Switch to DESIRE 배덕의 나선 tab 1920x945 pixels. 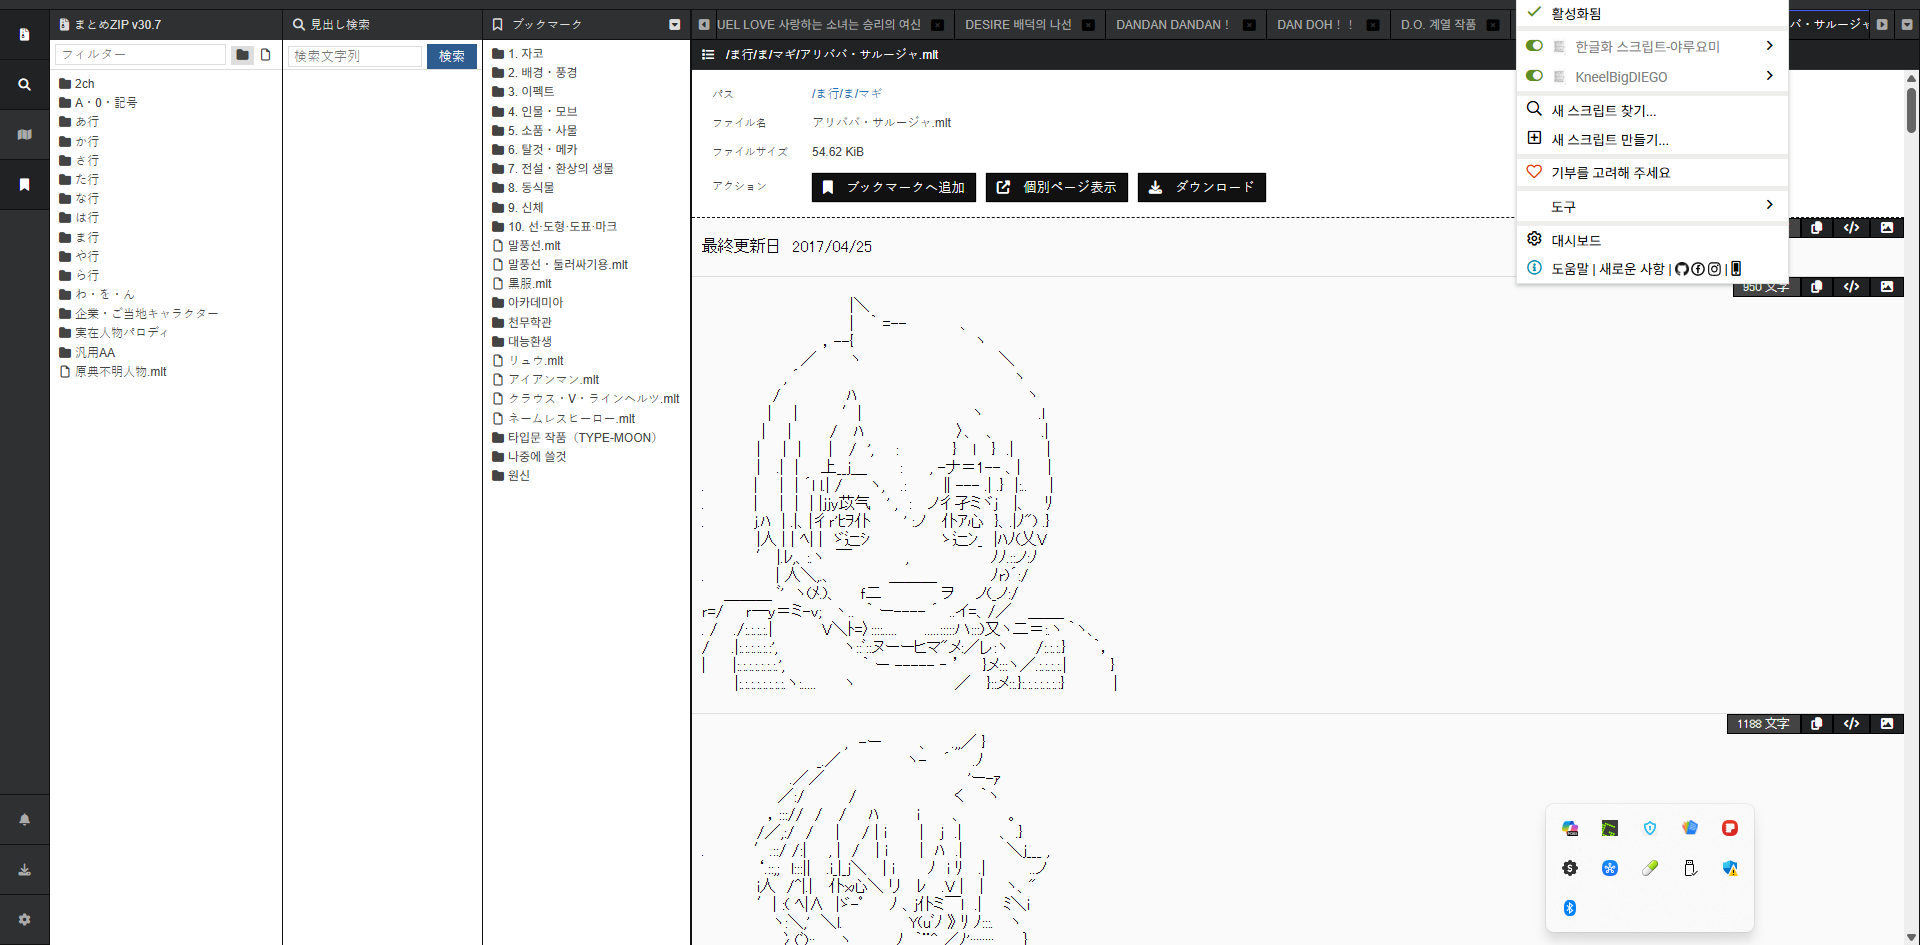(1018, 25)
